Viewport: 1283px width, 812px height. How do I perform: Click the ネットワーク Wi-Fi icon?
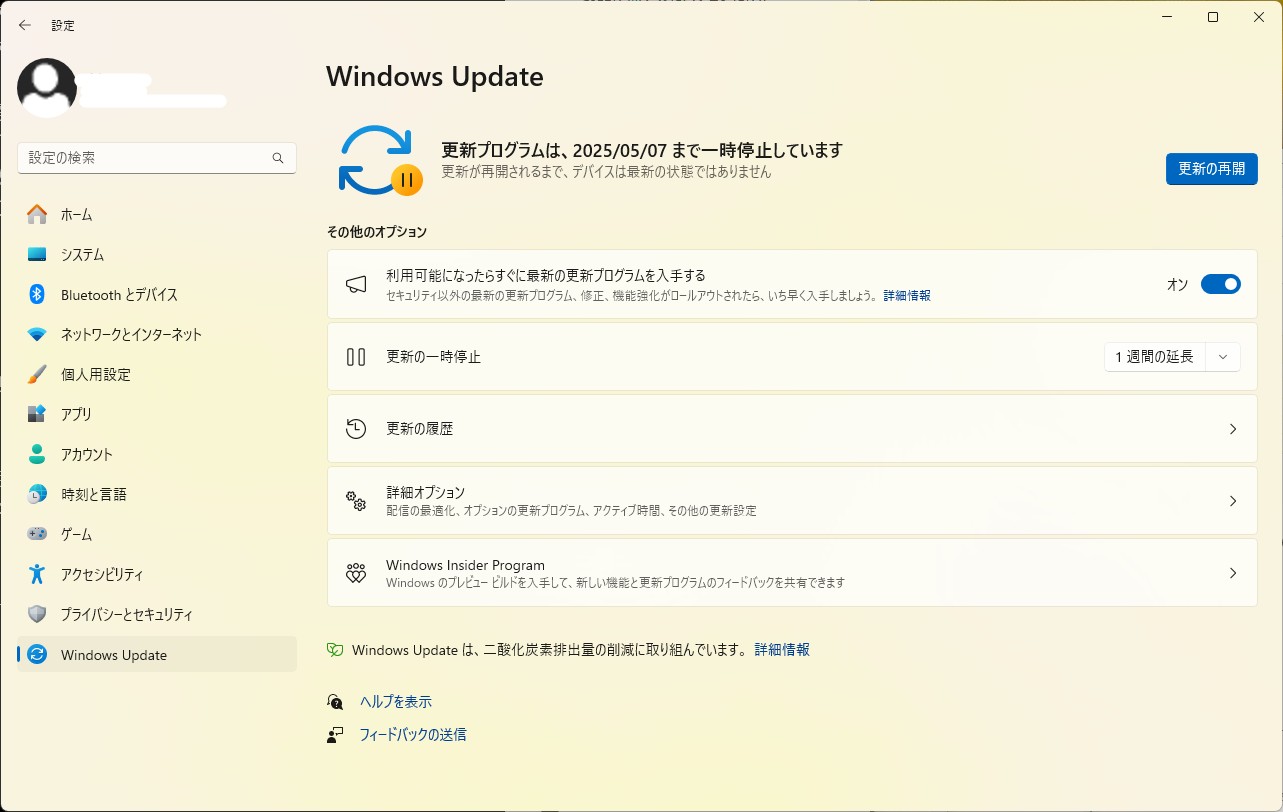[37, 334]
